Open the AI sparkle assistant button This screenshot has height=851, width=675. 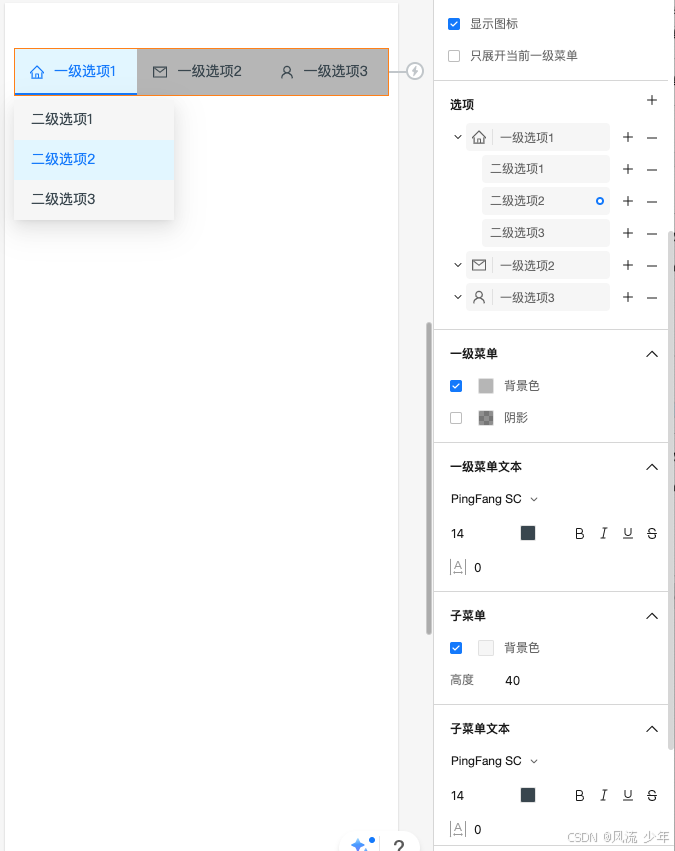(x=361, y=843)
